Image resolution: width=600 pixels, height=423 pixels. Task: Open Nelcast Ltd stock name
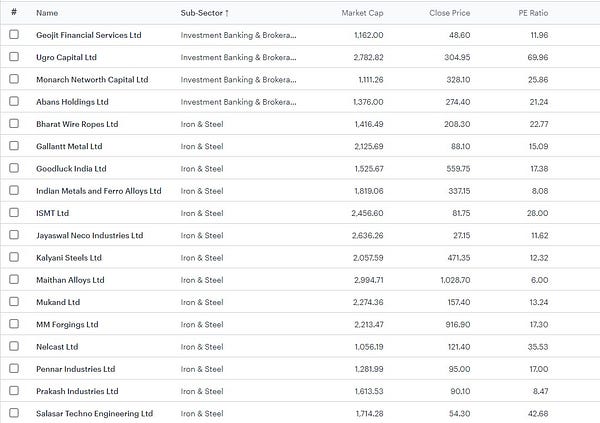(57, 346)
